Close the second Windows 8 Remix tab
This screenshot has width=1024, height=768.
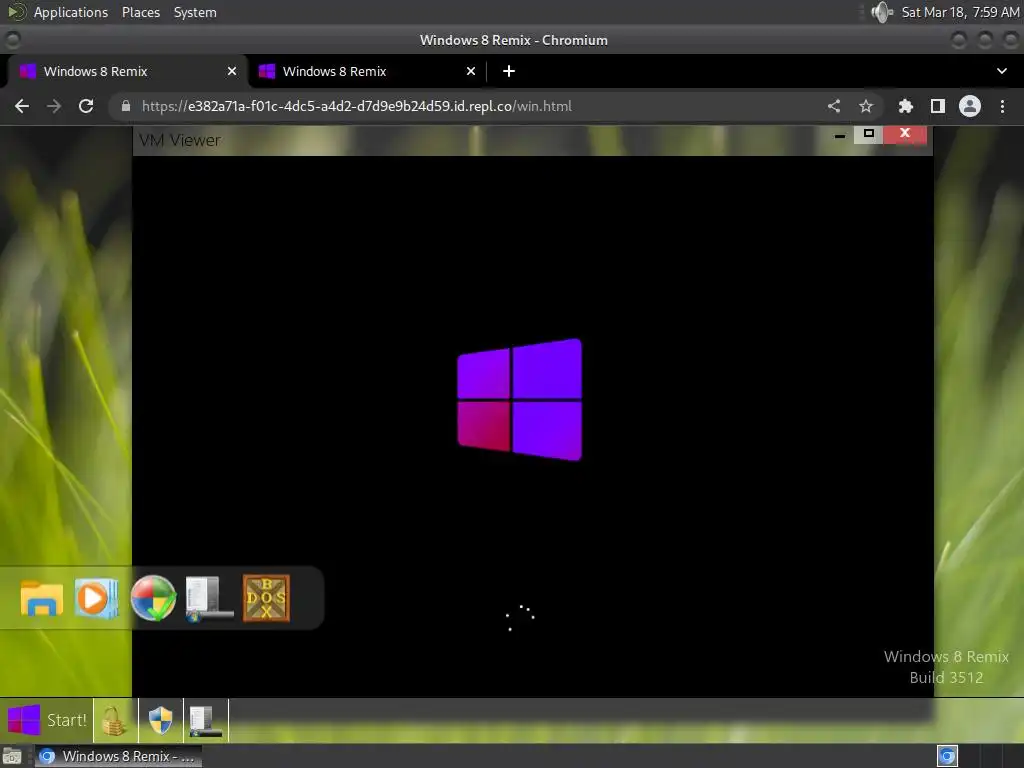coord(471,71)
